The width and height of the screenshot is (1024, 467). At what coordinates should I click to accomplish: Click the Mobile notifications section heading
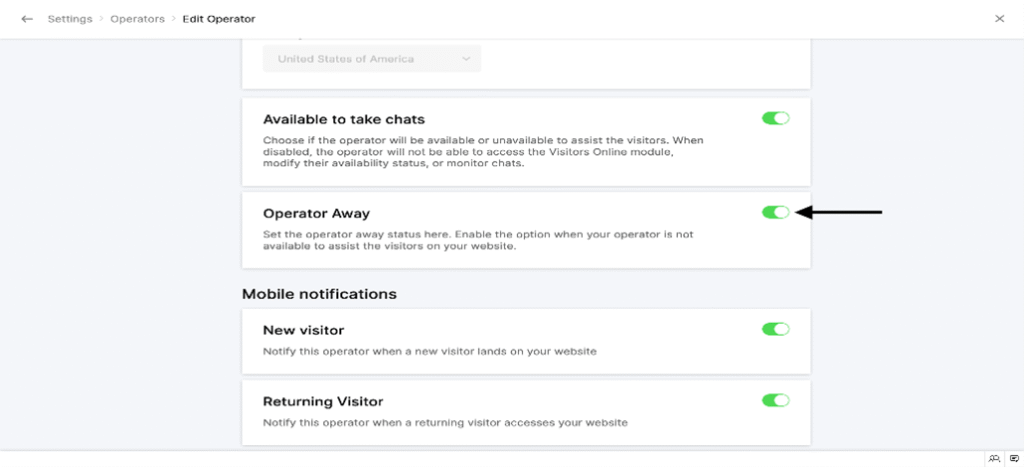pyautogui.click(x=319, y=294)
